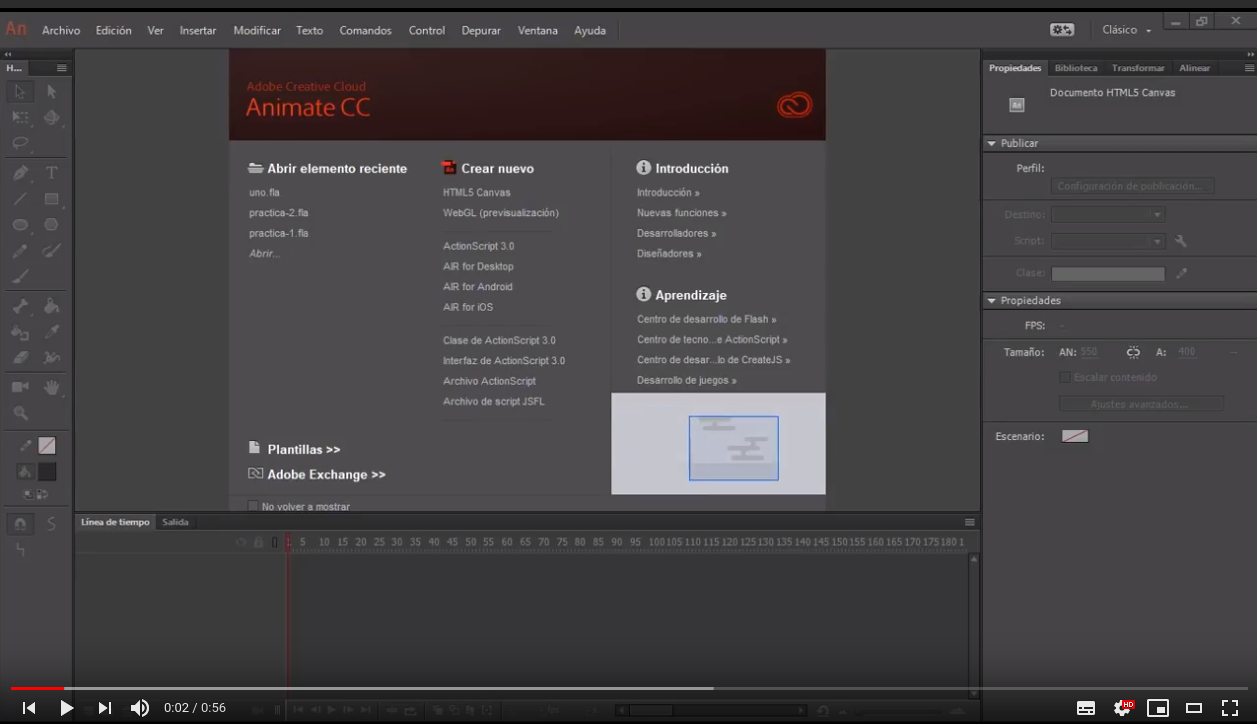Pick the Width tool
Viewport: 1257px width, 724px height.
(51, 357)
